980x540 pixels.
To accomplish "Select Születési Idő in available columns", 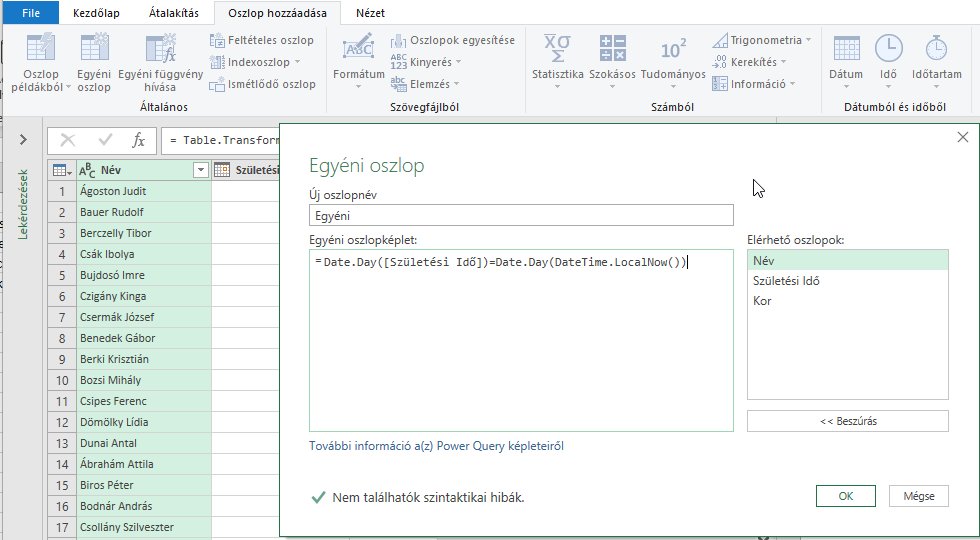I will 848,281.
